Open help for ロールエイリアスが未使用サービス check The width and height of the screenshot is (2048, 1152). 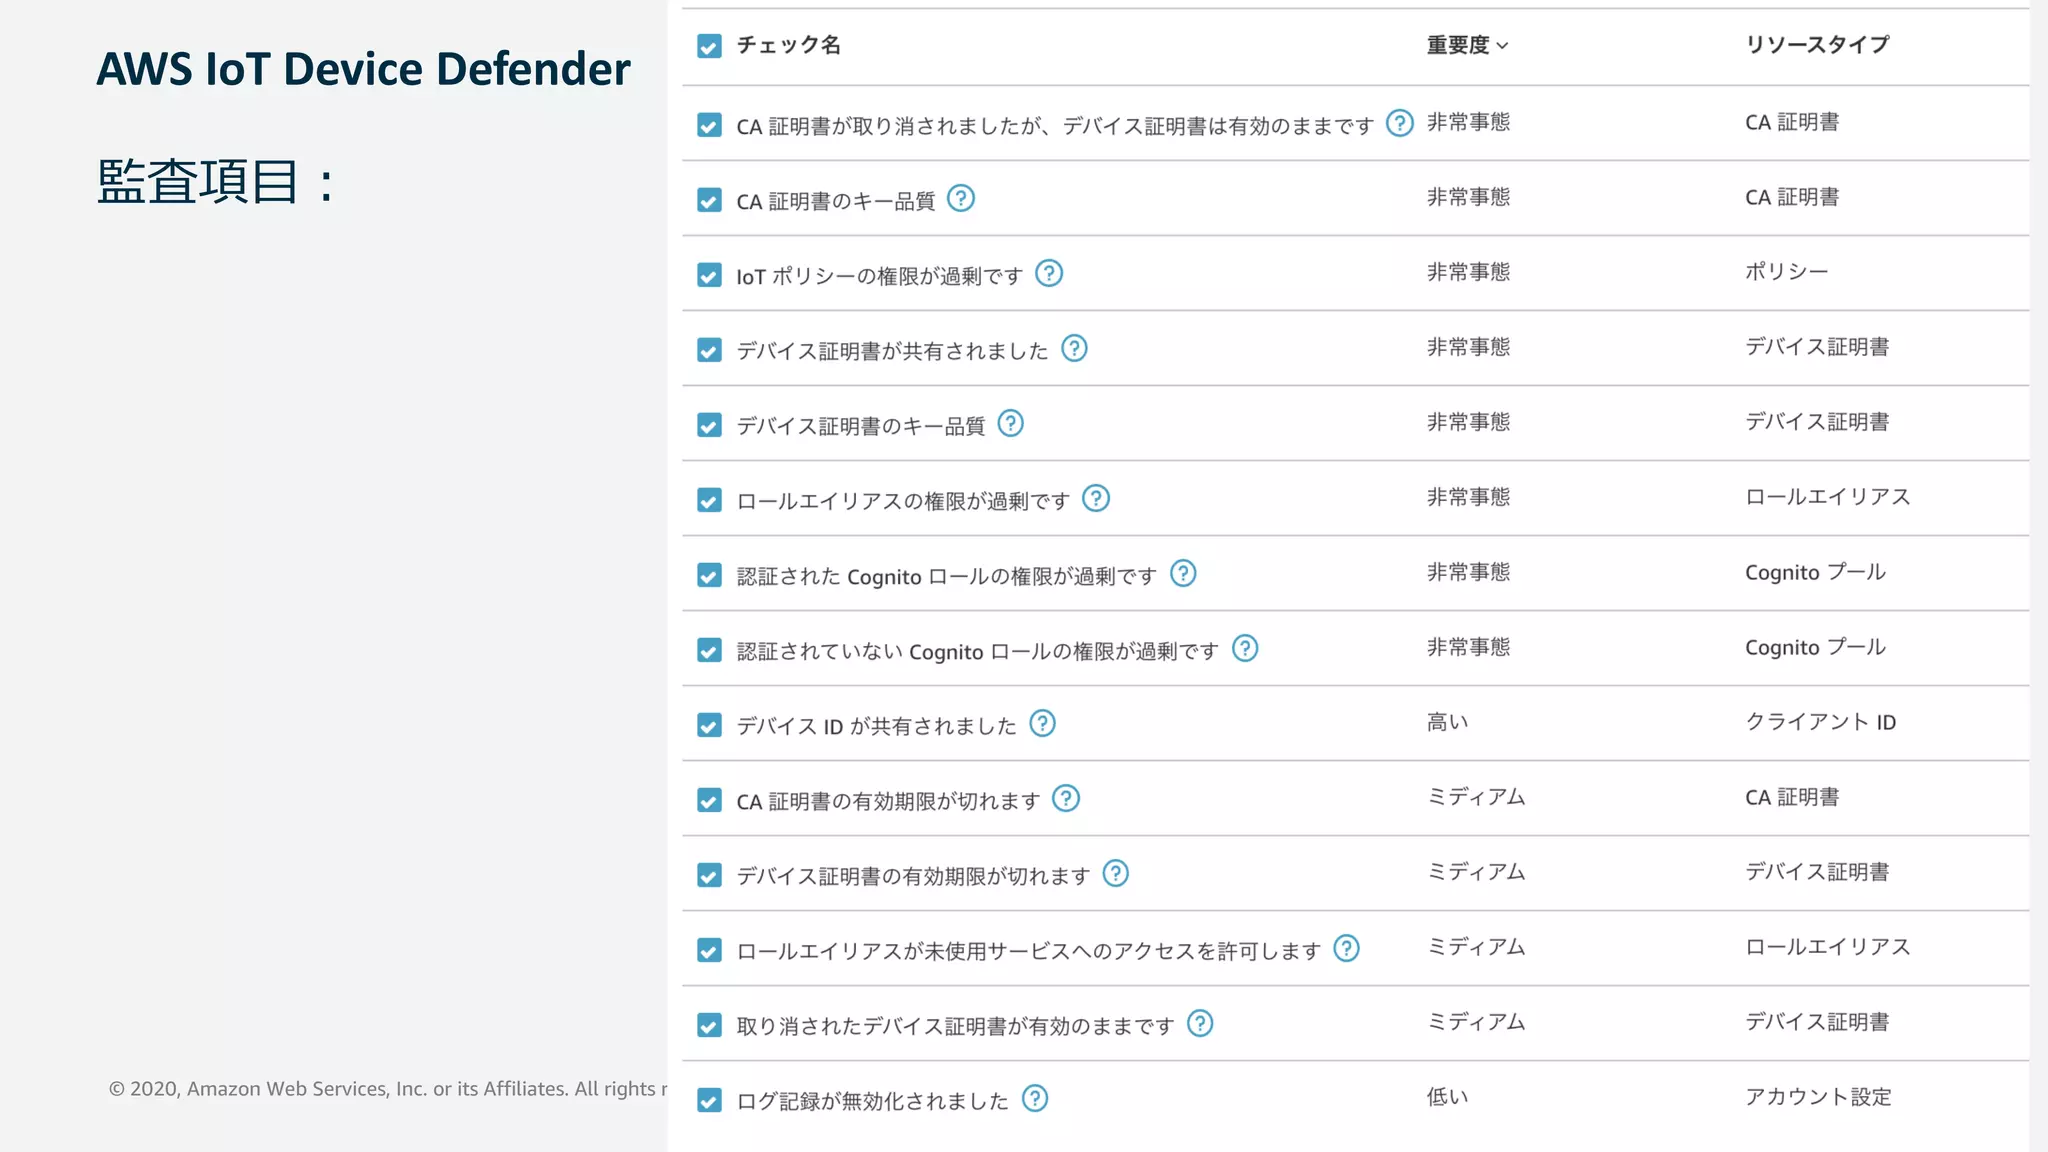pos(1347,948)
